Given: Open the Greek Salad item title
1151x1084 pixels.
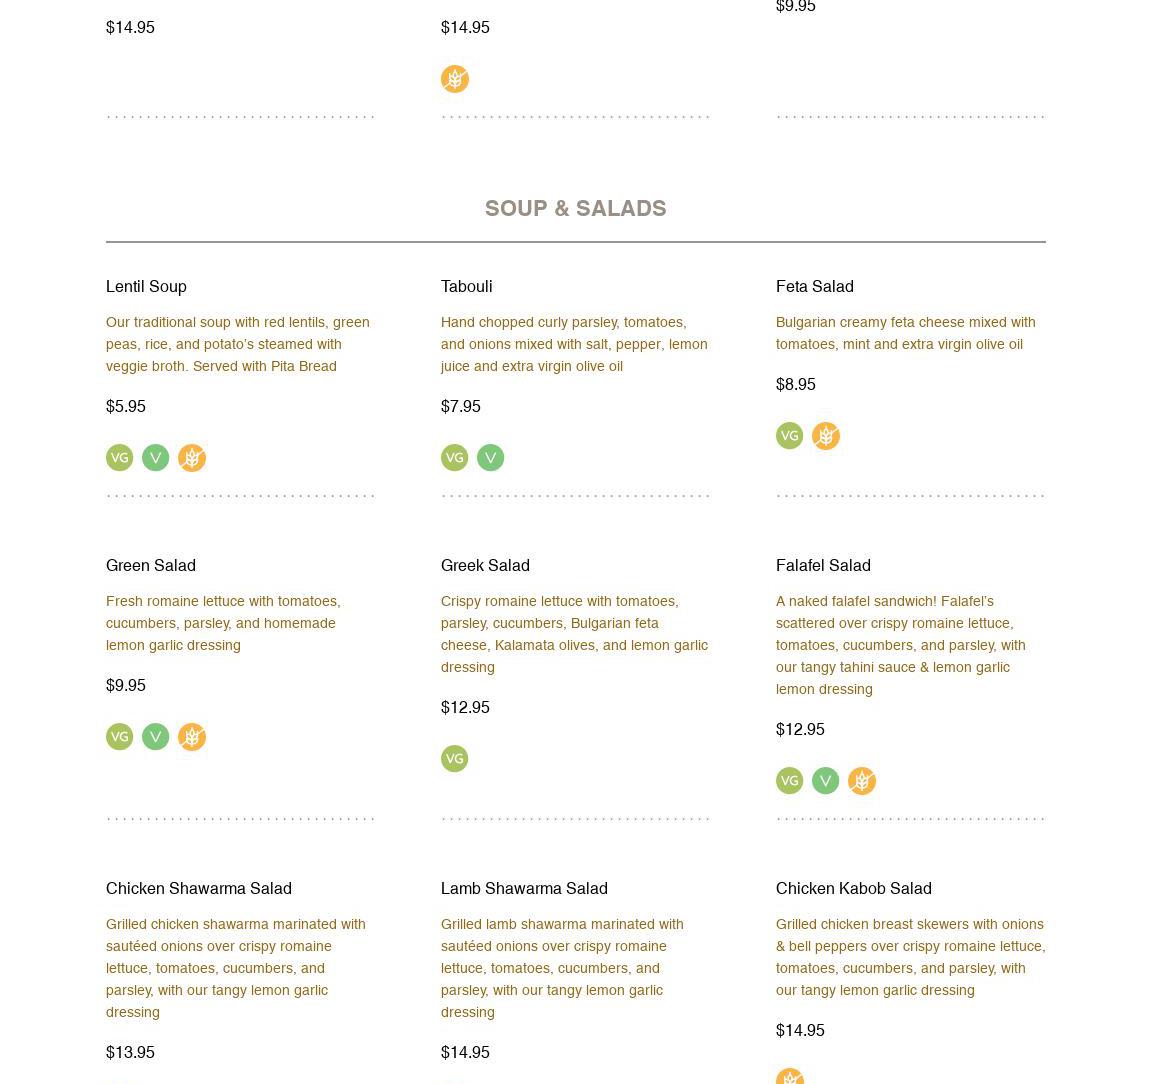Looking at the screenshot, I should [x=485, y=566].
